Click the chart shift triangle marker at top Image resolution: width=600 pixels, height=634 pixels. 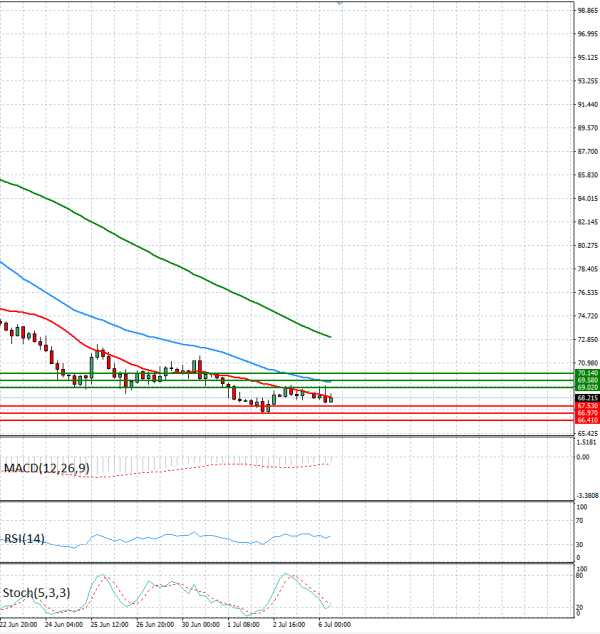(x=340, y=3)
